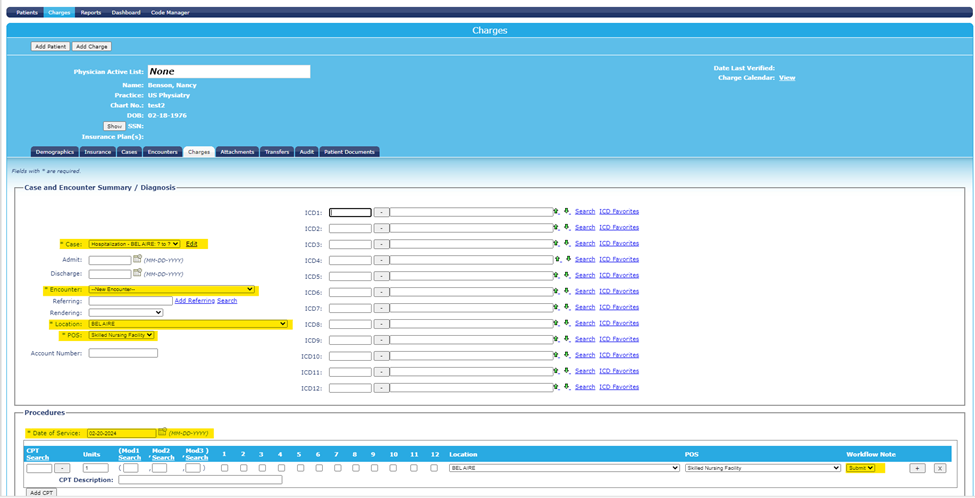The height and width of the screenshot is (498, 975).
Task: Click the ICD4 move-down arrow icon
Action: (x=566, y=259)
